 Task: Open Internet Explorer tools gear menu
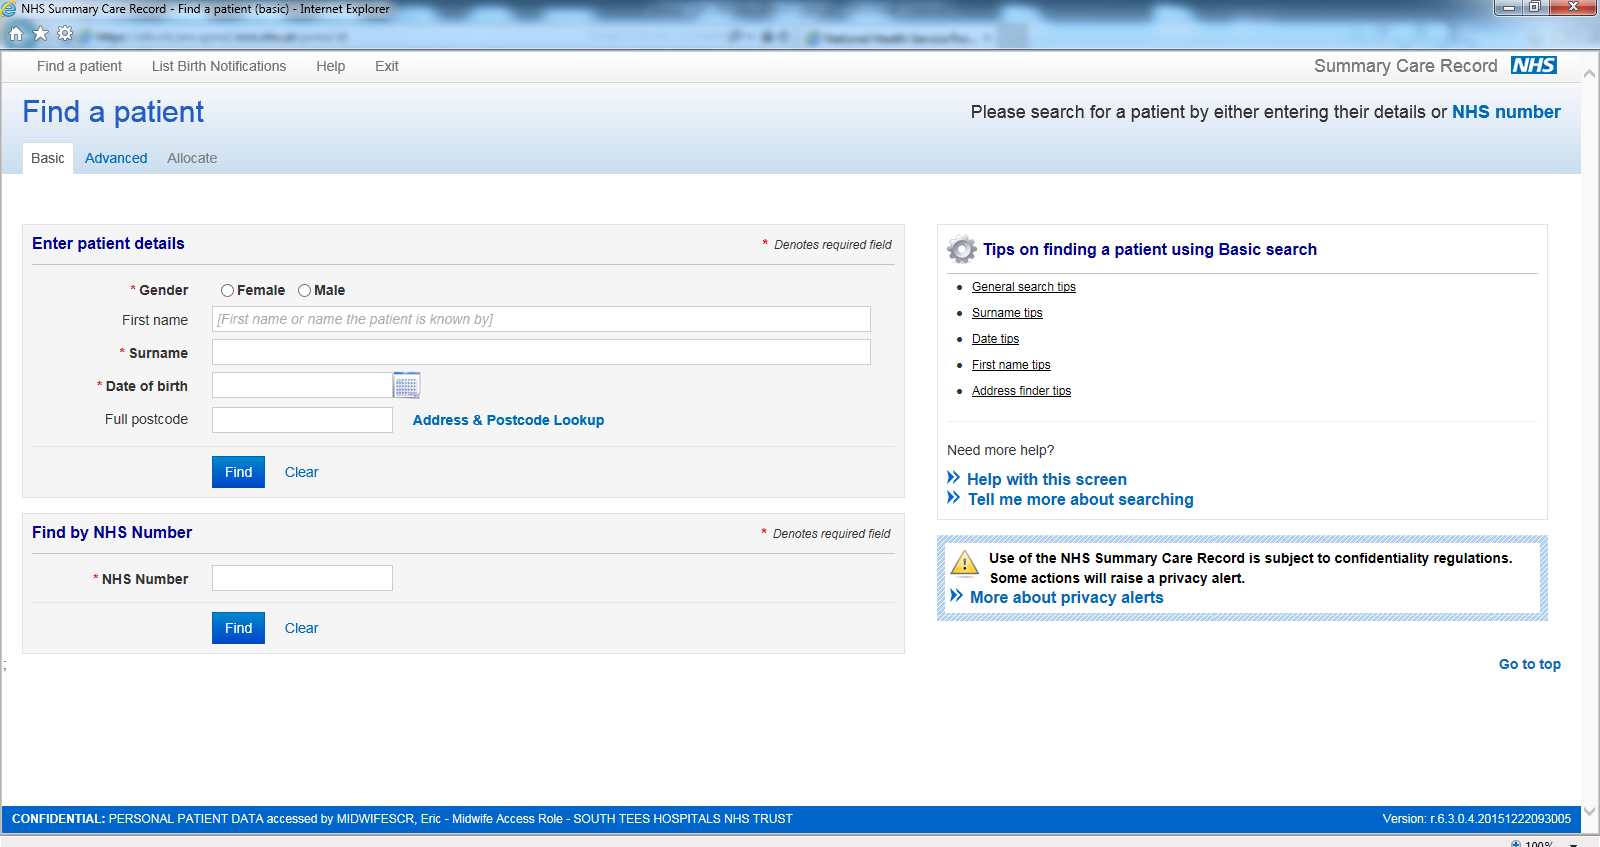(65, 34)
